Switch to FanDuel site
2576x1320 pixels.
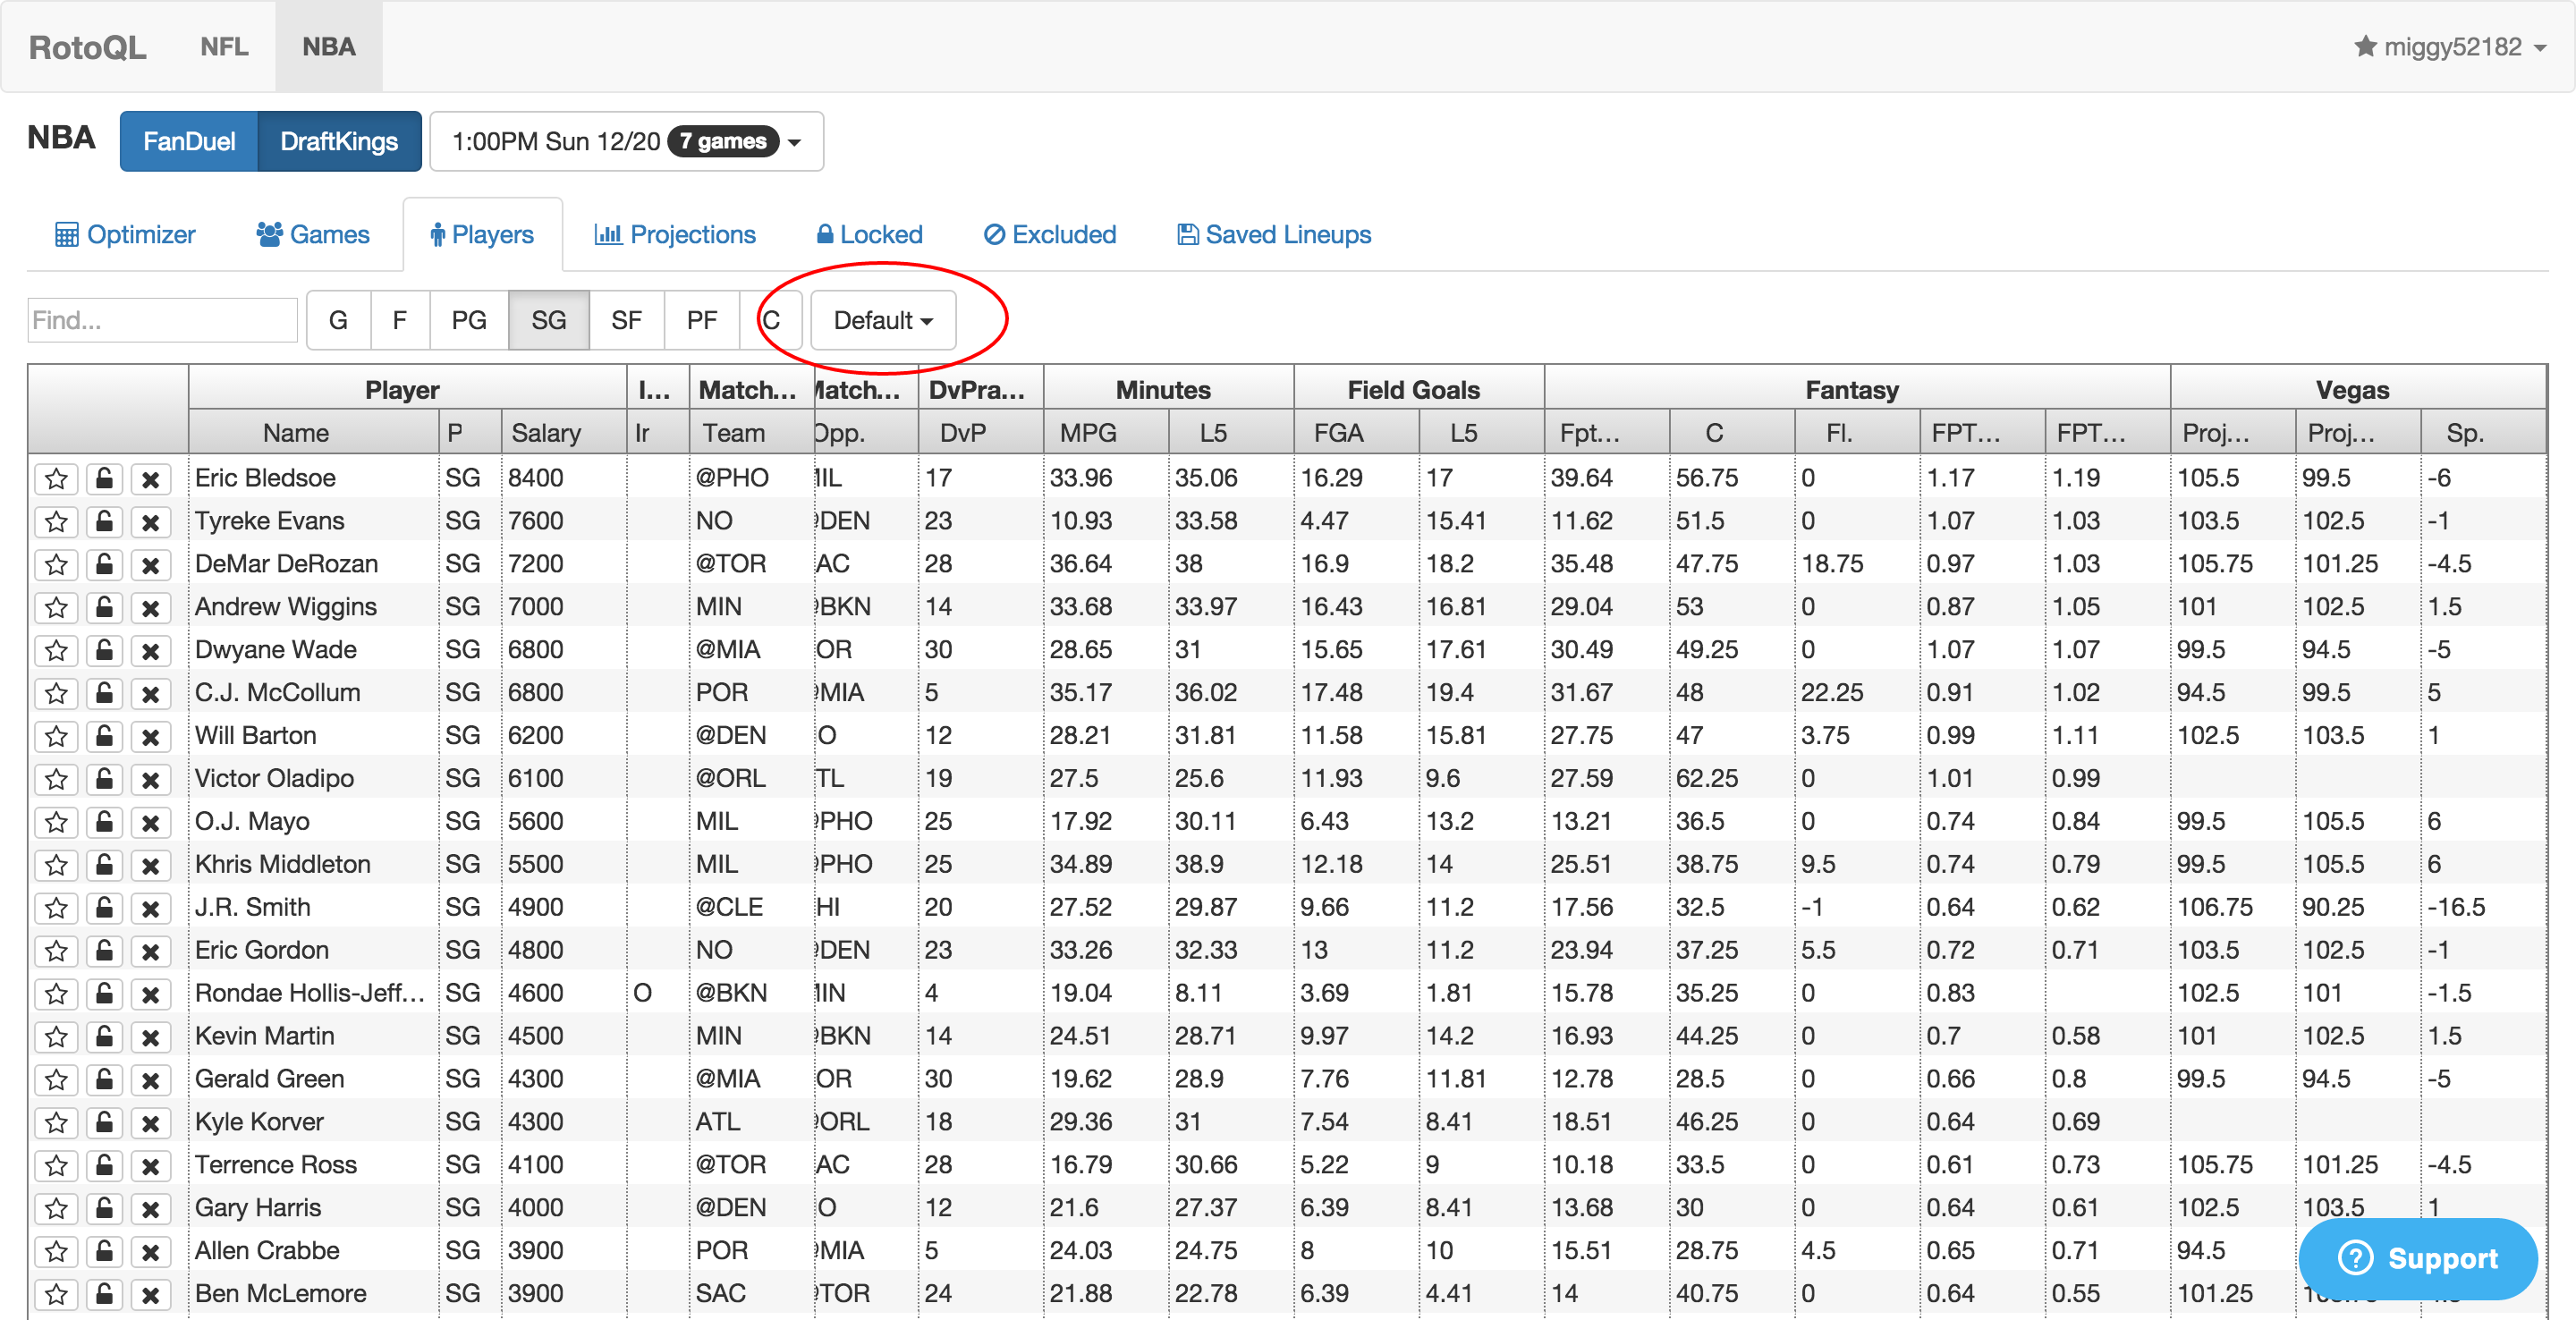click(189, 141)
